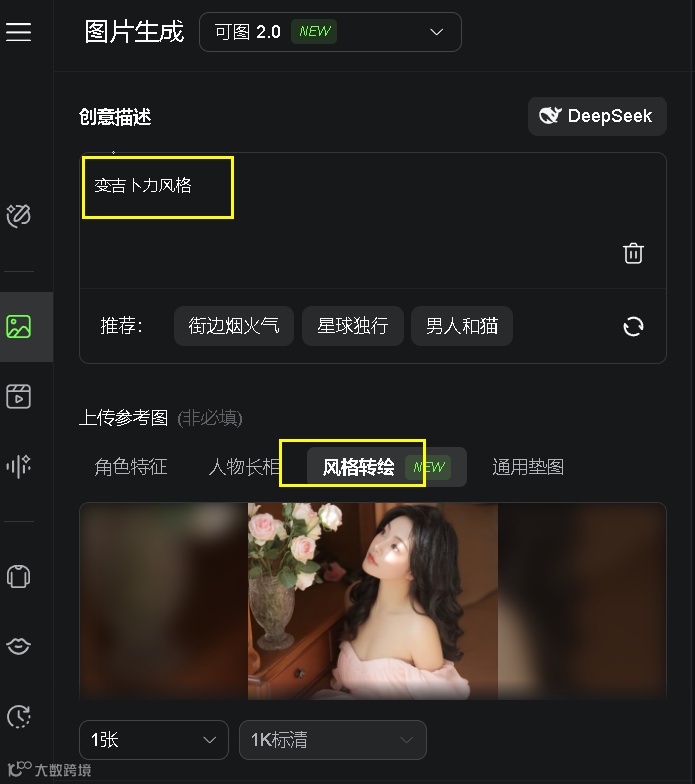Click the AI creative brush sidebar icon
The height and width of the screenshot is (784, 695).
(18, 216)
